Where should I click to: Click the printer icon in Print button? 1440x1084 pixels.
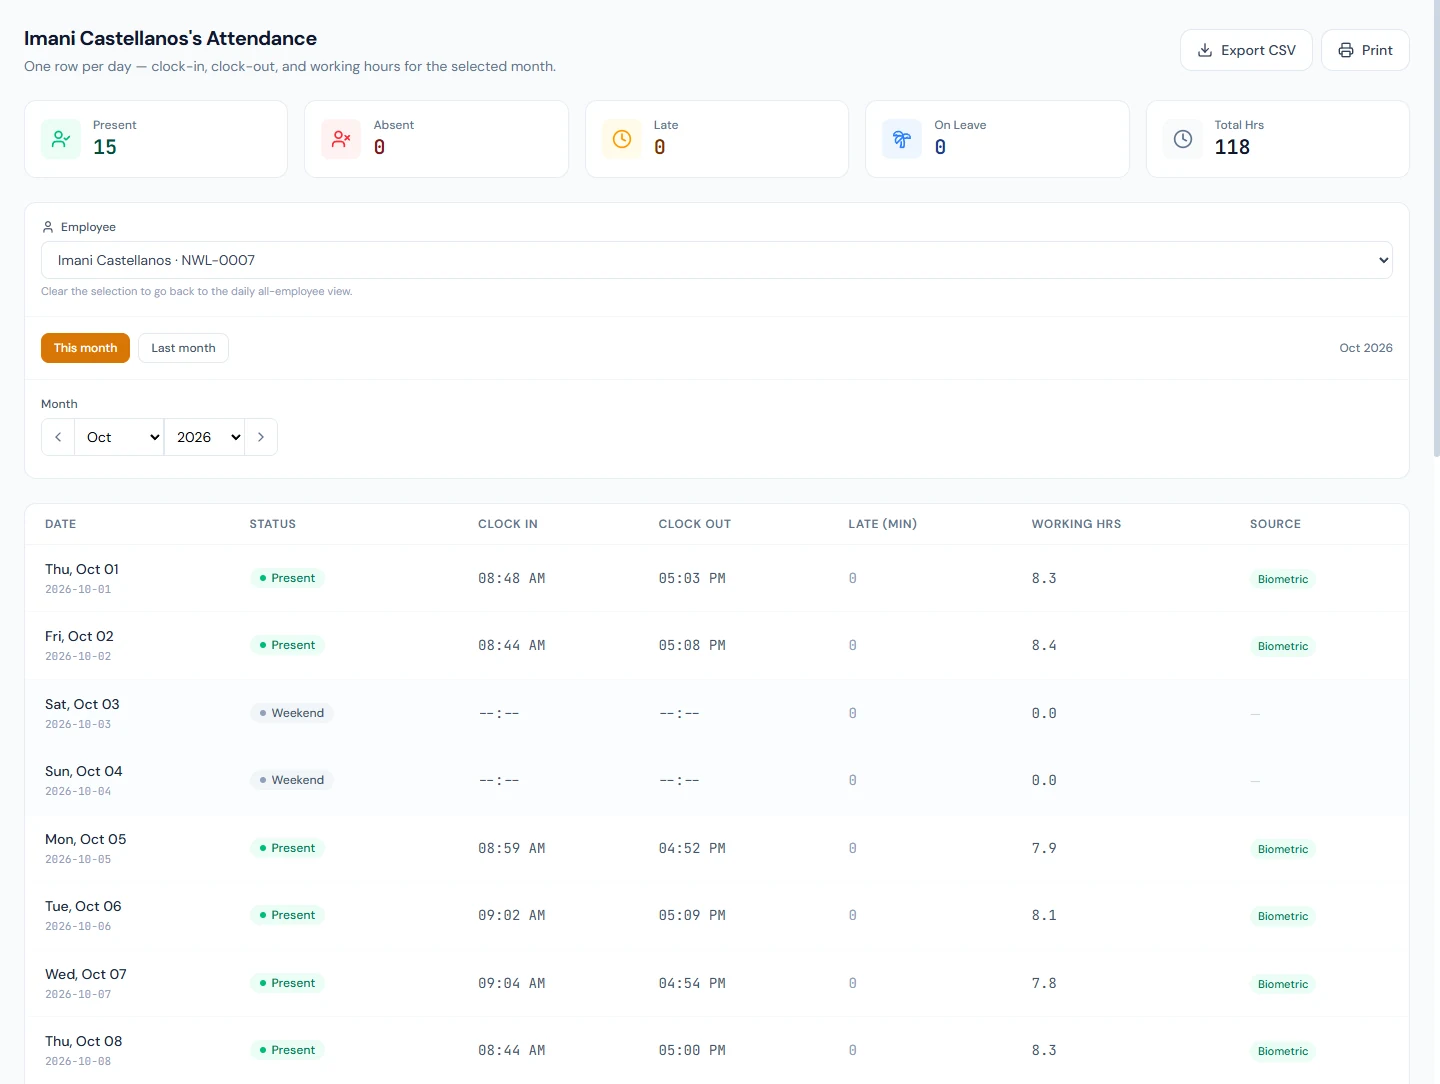(x=1346, y=50)
